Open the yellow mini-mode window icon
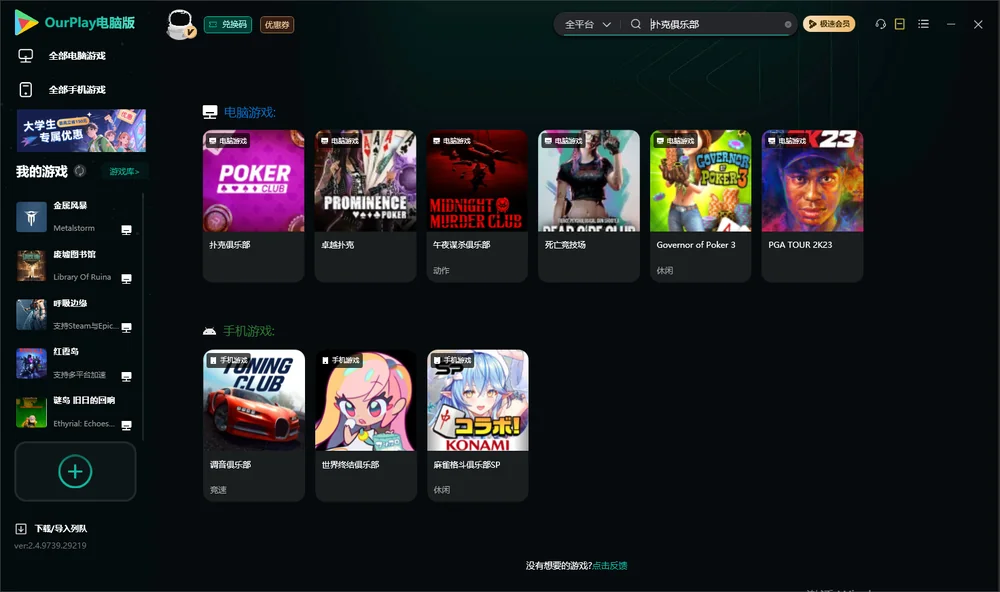The height and width of the screenshot is (592, 1000). (x=900, y=24)
